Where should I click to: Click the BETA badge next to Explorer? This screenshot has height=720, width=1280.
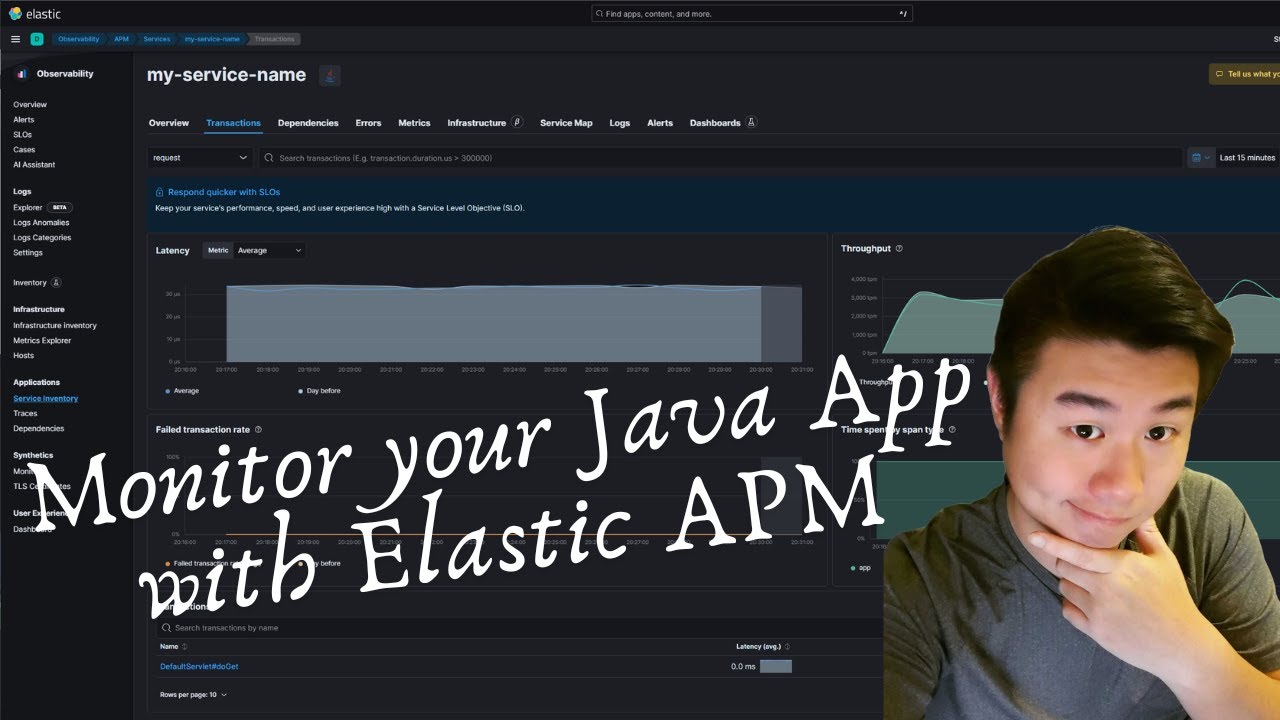tap(59, 207)
